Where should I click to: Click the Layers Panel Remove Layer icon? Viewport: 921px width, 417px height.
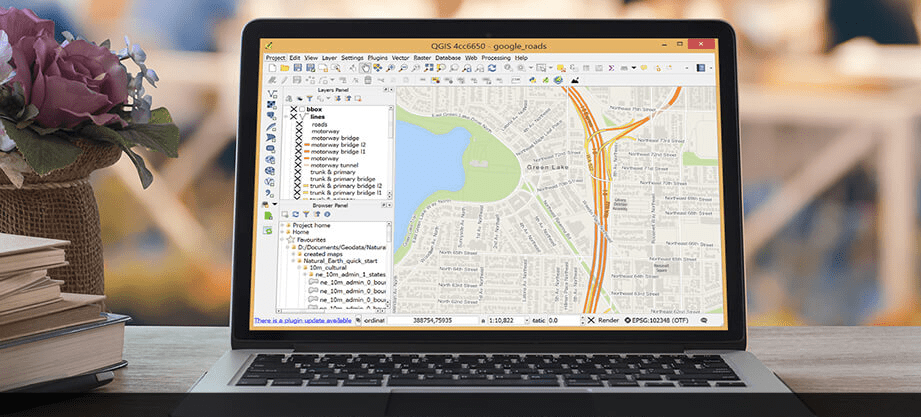coord(358,99)
